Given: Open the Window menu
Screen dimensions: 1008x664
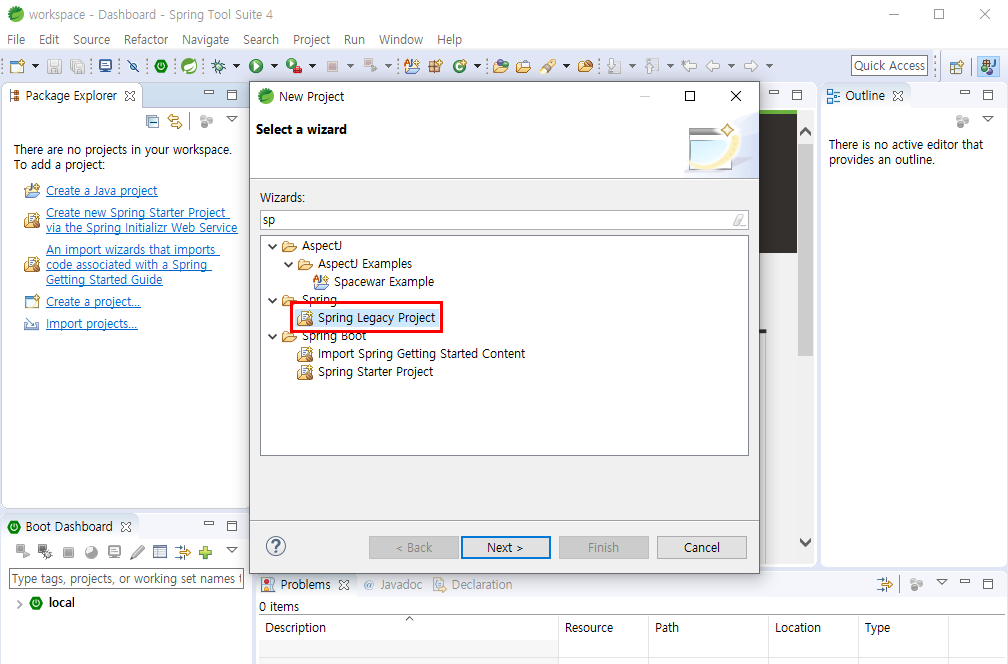Looking at the screenshot, I should point(400,40).
